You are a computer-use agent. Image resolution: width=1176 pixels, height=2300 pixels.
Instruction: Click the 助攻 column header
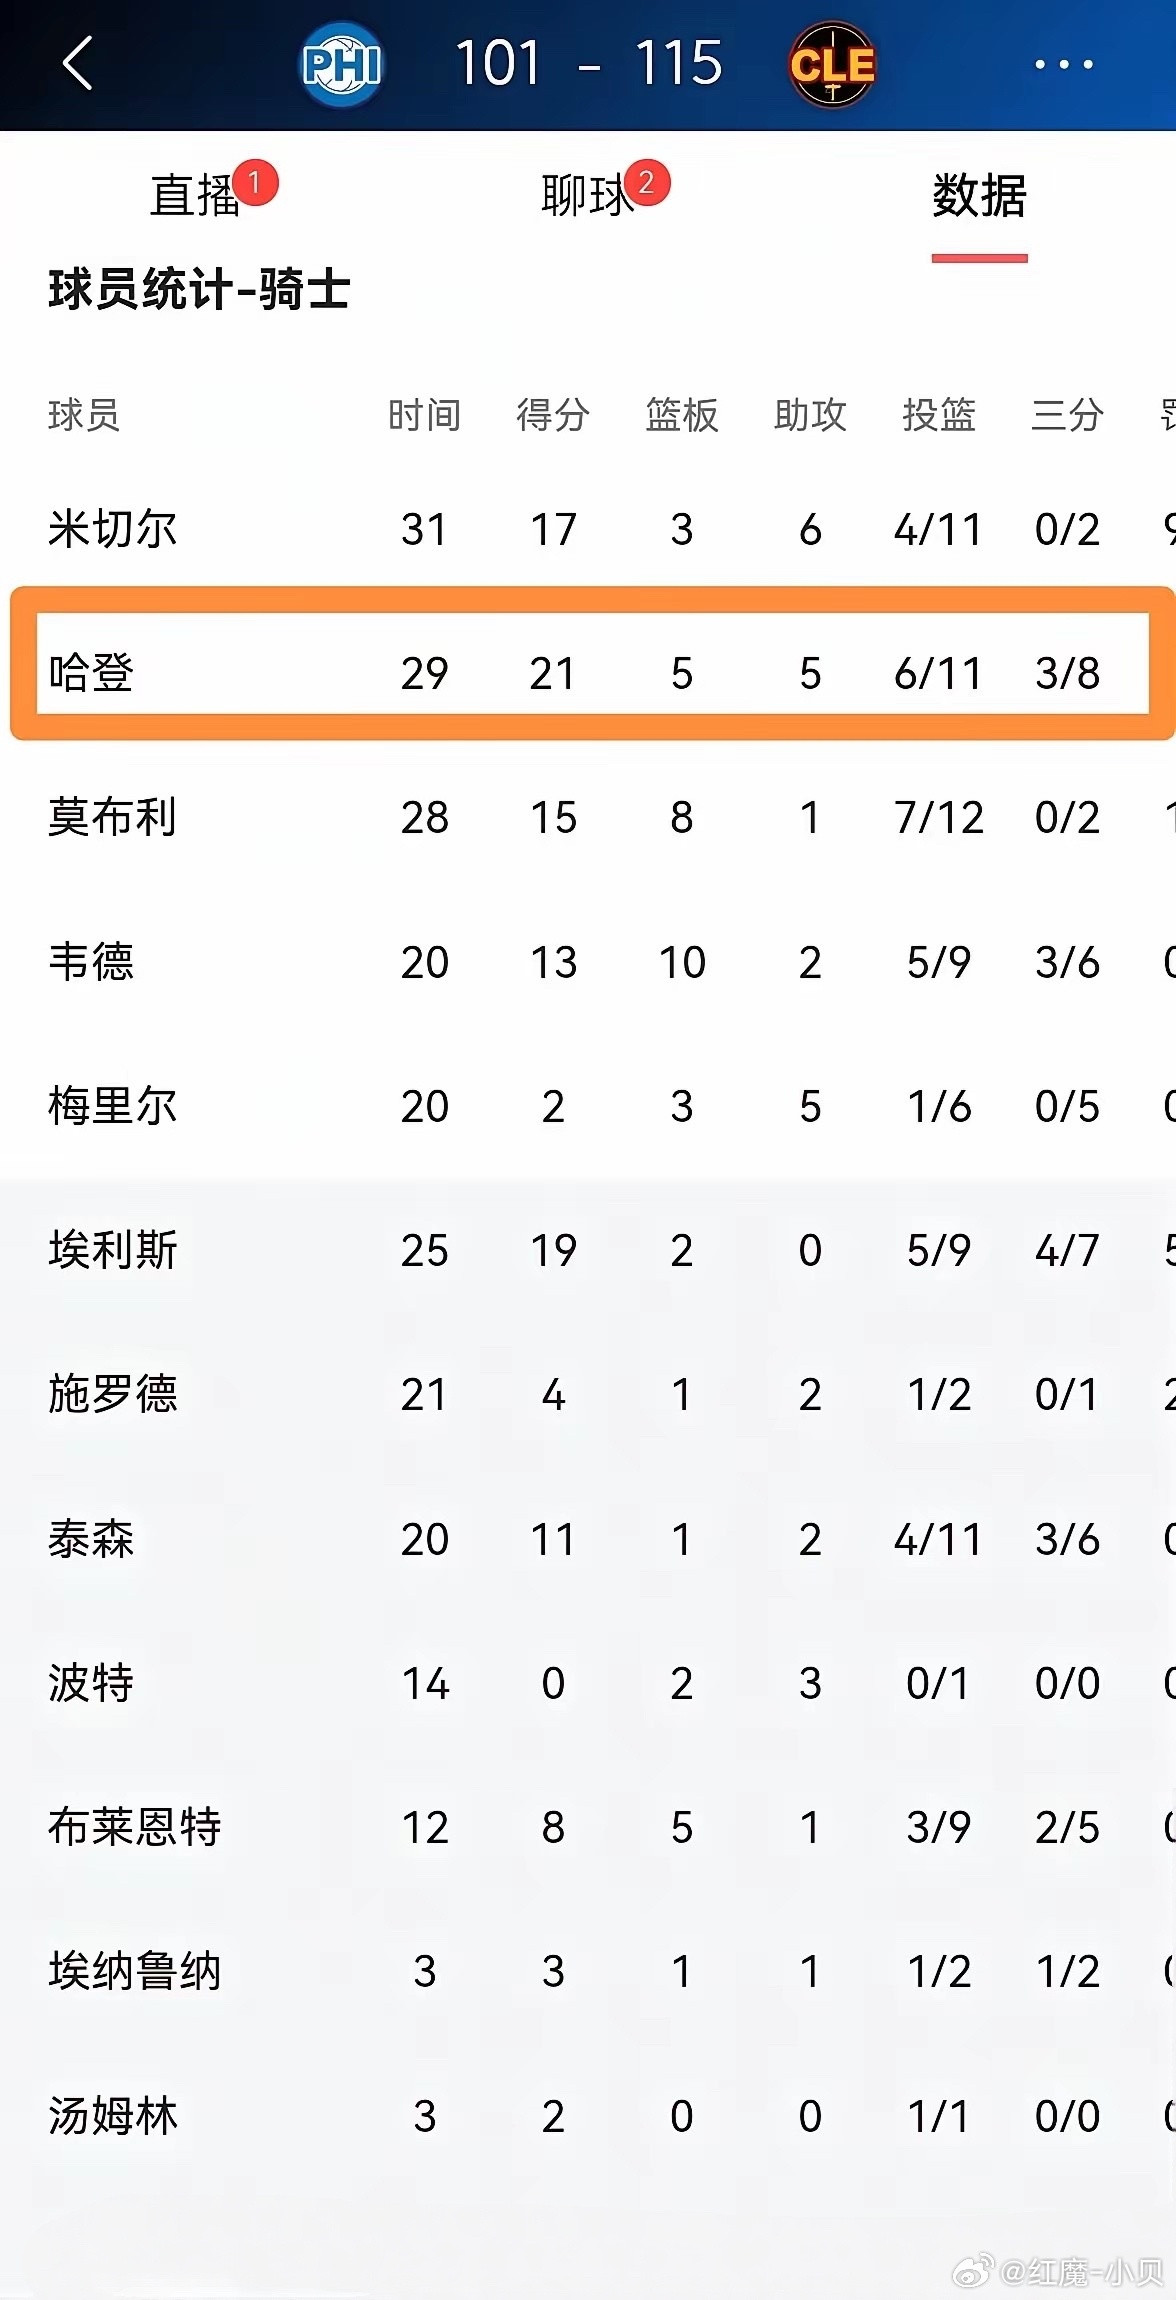point(812,416)
